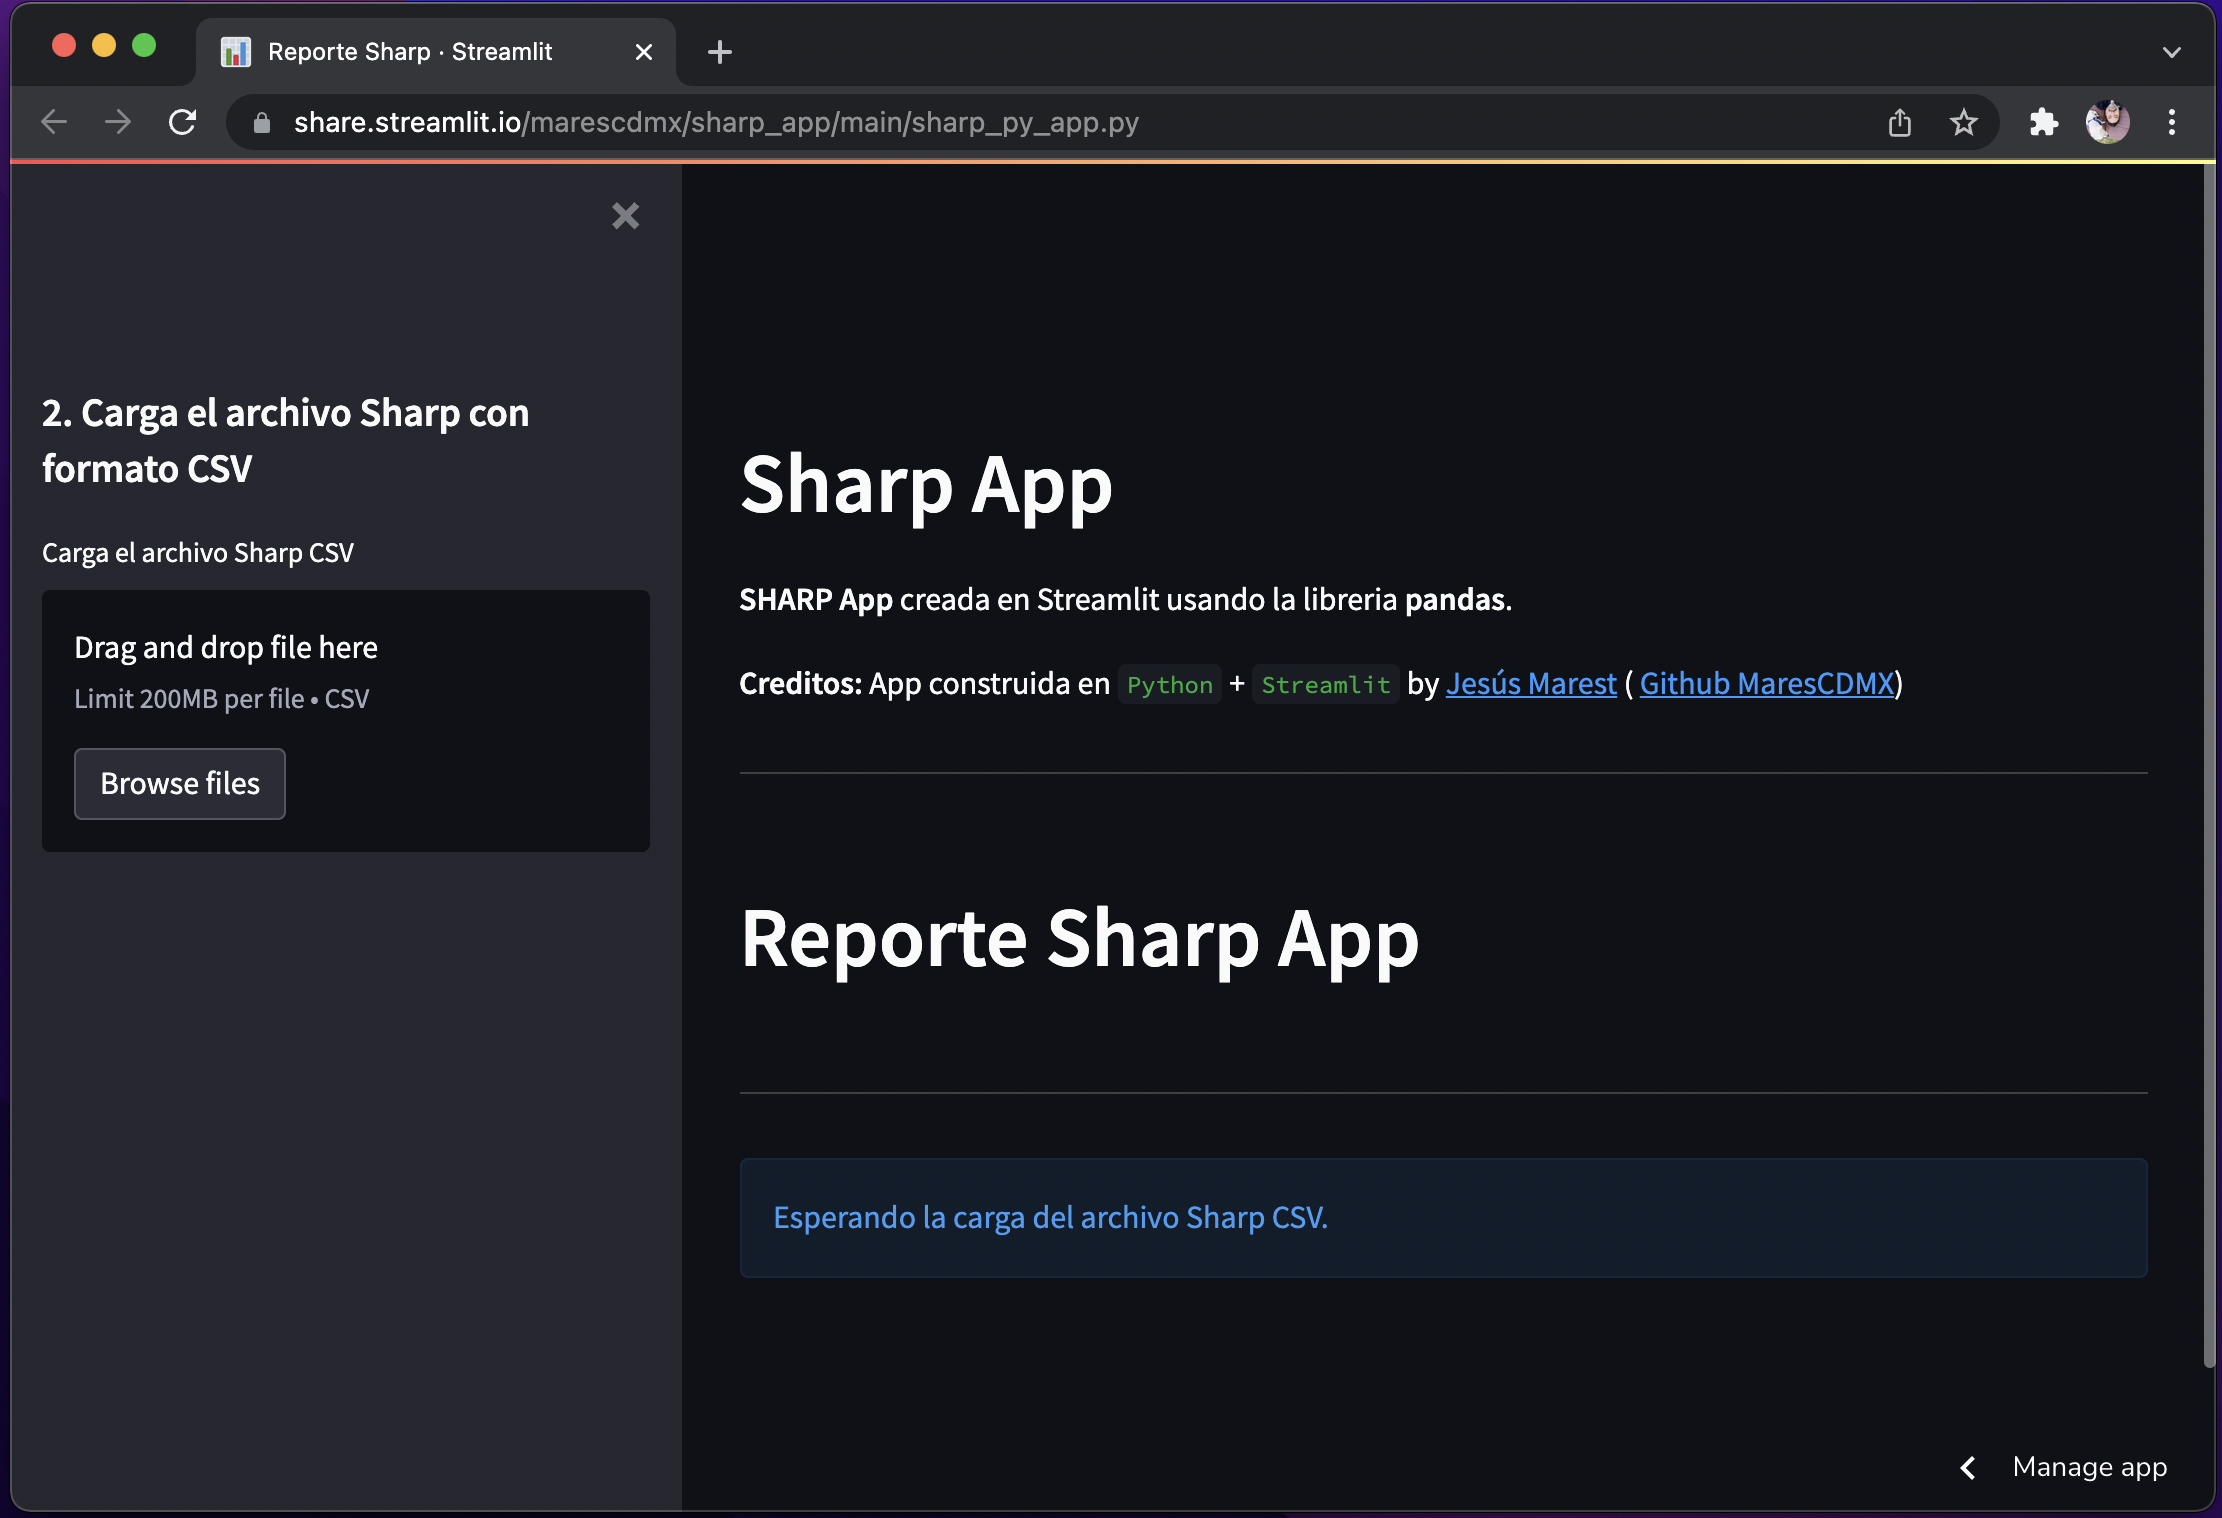Share this page via share icon
This screenshot has height=1518, width=2222.
pos(1900,122)
